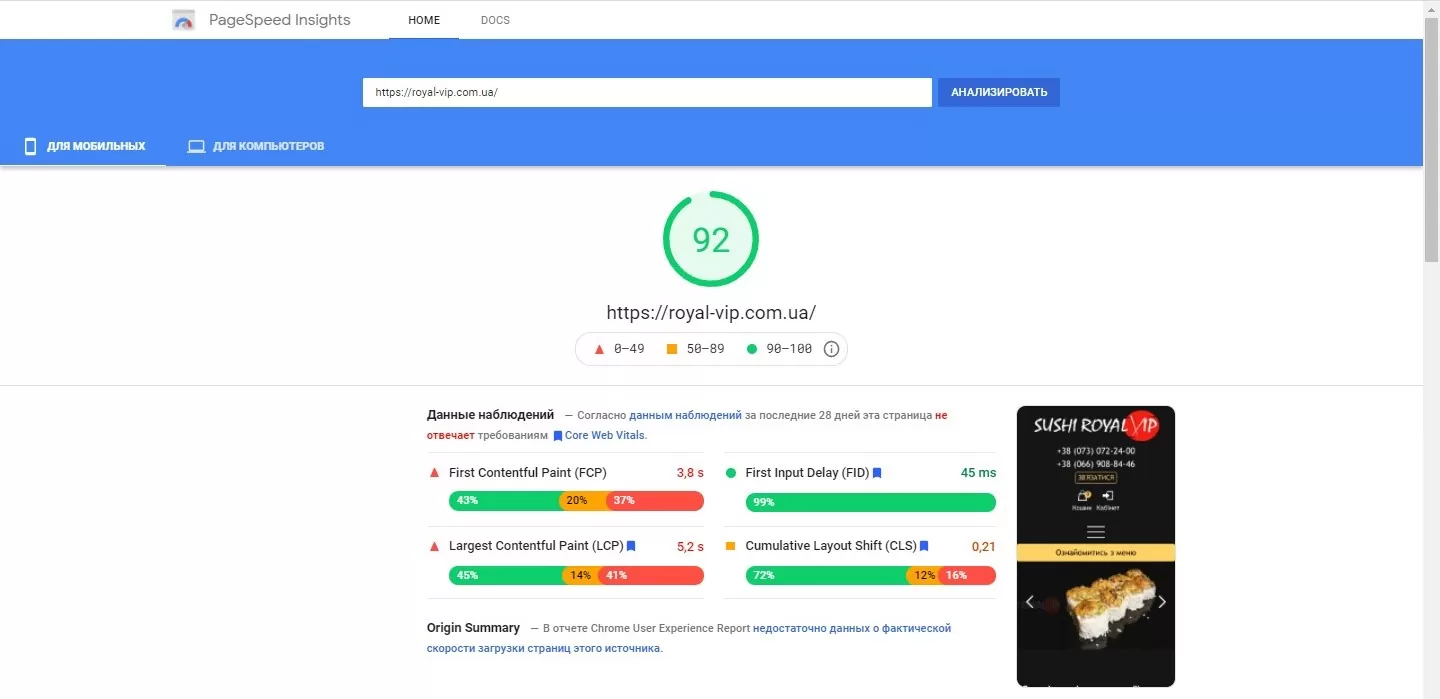Screen dimensions: 1440x699
Task: Click the First Contentful Paint distribution bar
Action: pyautogui.click(x=576, y=501)
